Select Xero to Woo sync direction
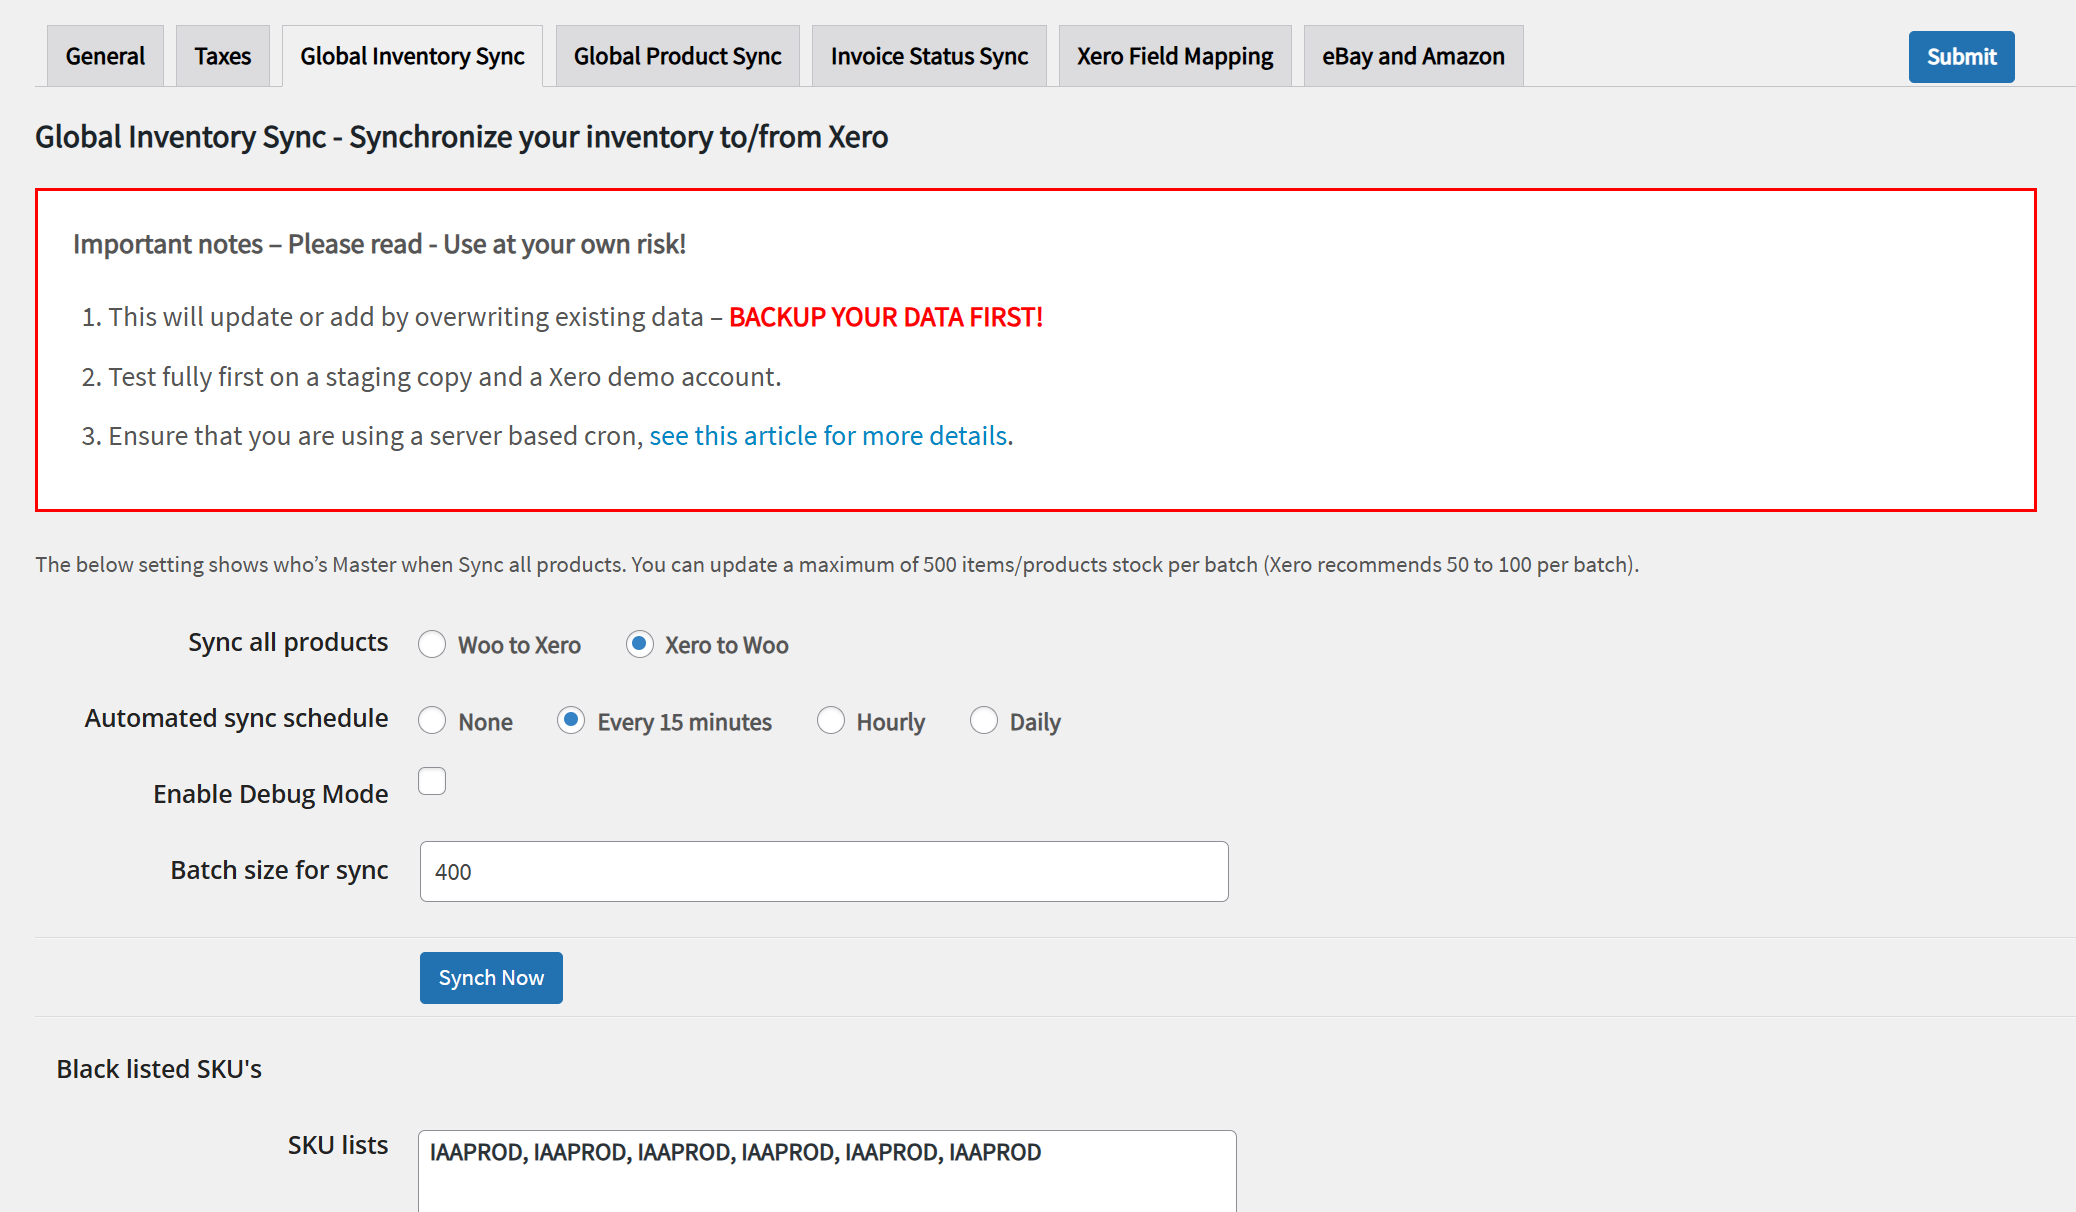 (x=639, y=644)
